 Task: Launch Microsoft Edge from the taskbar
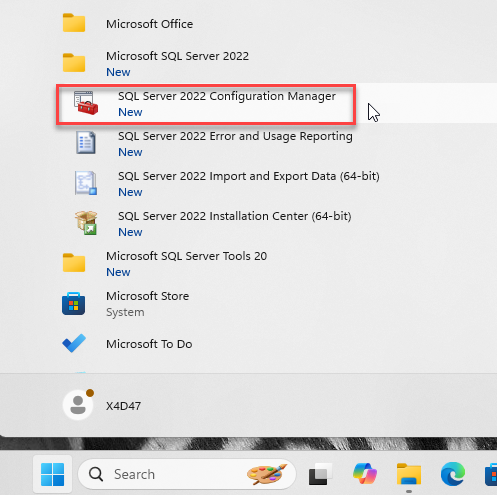(x=453, y=474)
